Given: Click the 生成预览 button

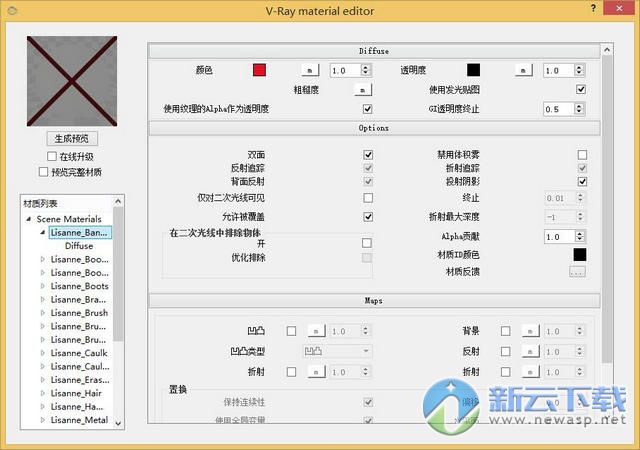Looking at the screenshot, I should (72, 138).
